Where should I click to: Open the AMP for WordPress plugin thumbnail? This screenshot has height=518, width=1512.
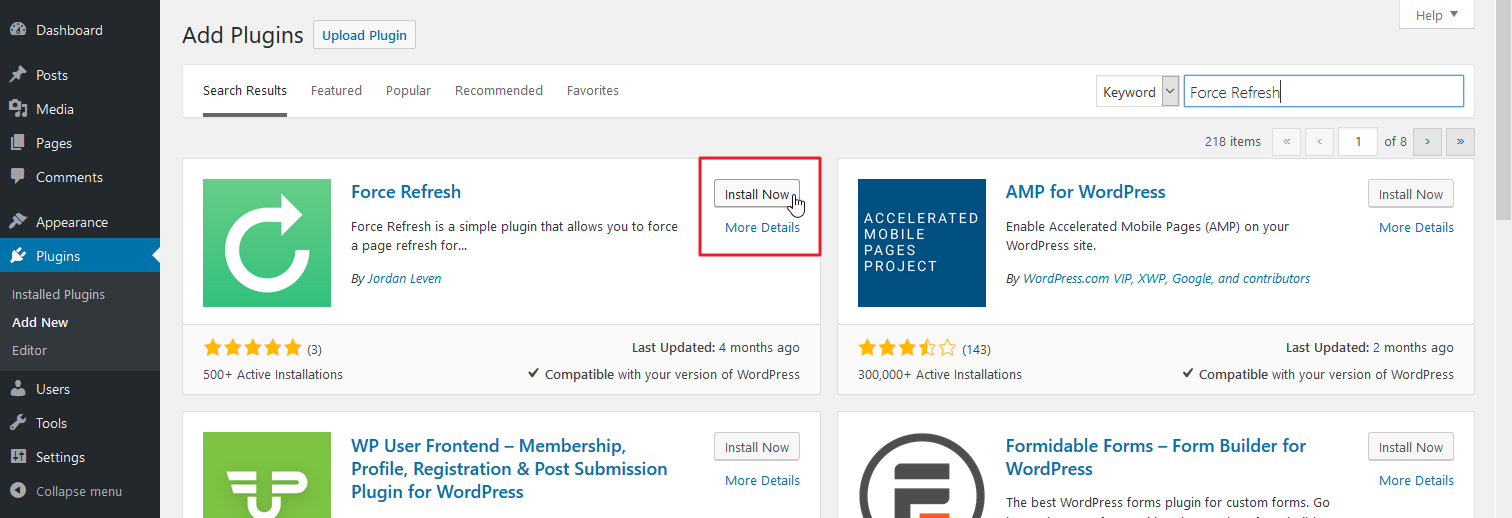tap(922, 243)
